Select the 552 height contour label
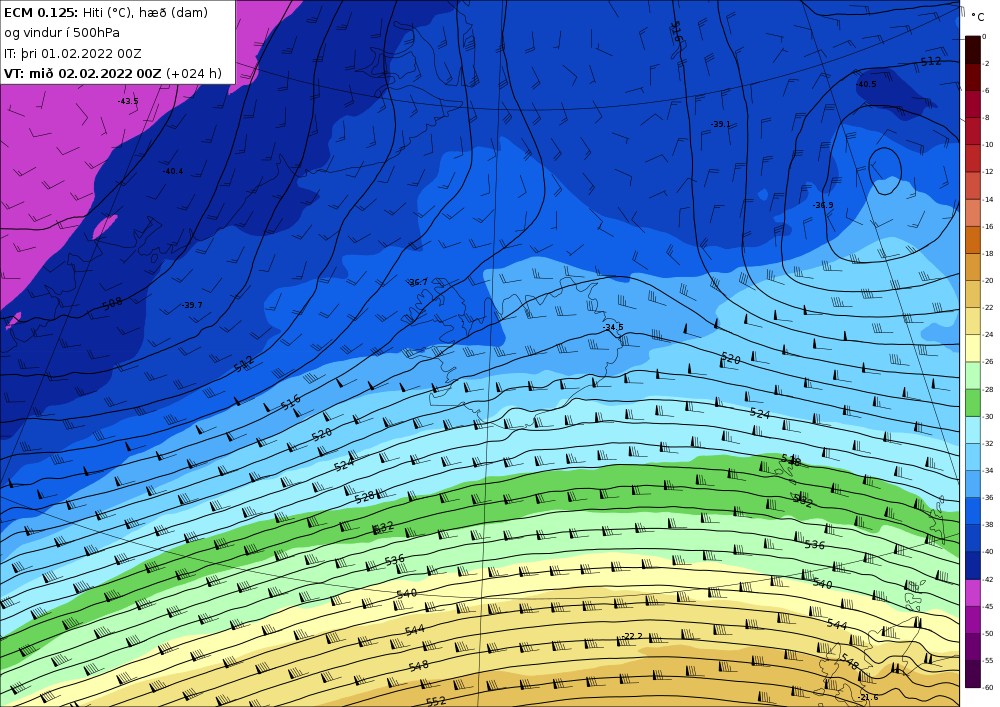This screenshot has width=1000, height=707. [436, 701]
